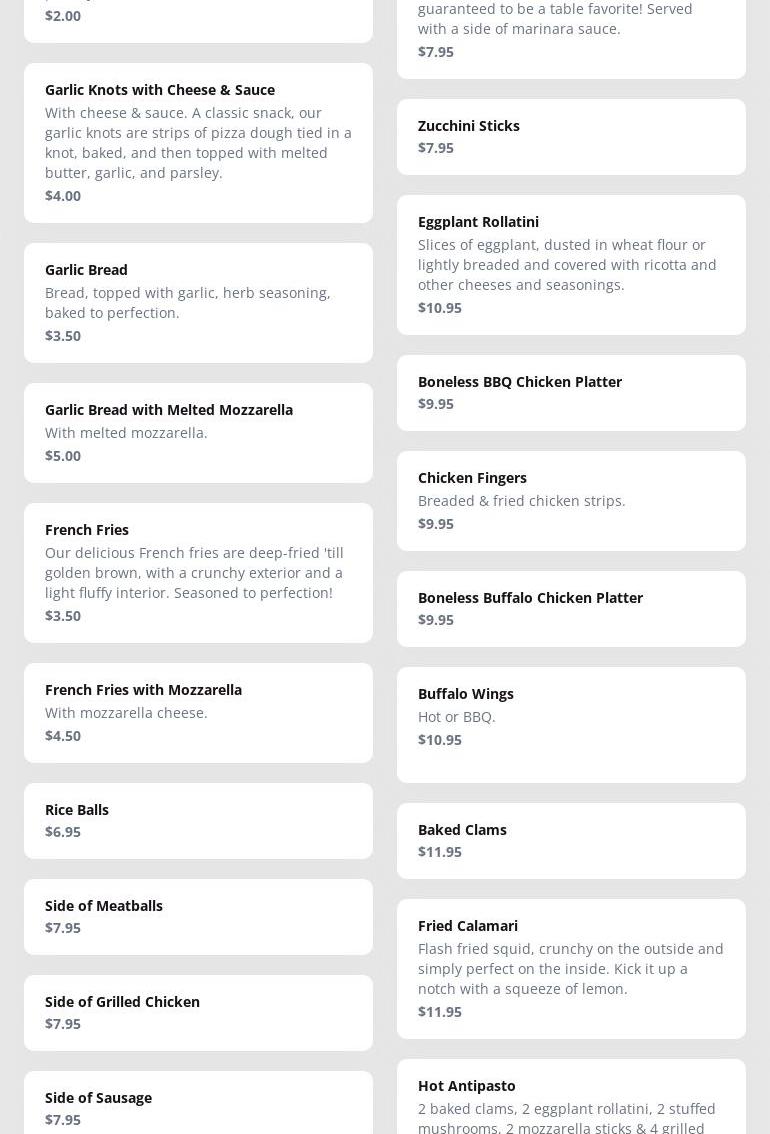The height and width of the screenshot is (1134, 770).
Task: Open Side of Sausage item
Action: pos(198,1102)
